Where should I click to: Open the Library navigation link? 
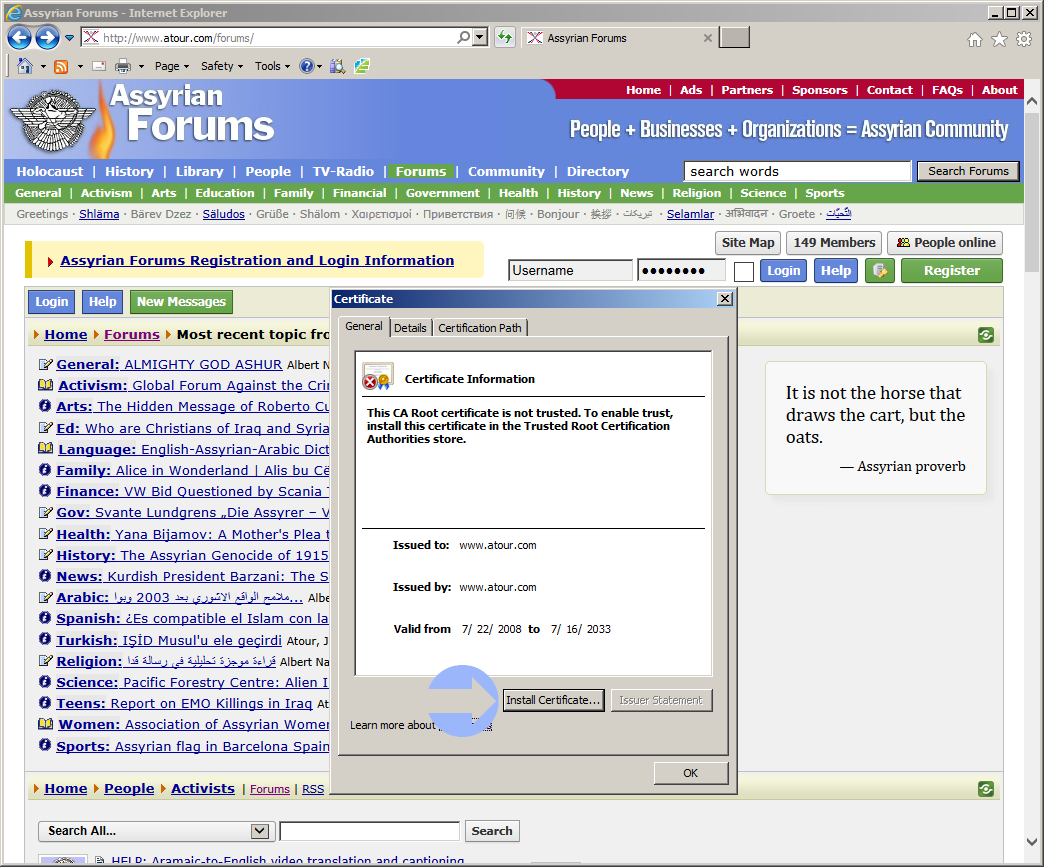(x=199, y=171)
